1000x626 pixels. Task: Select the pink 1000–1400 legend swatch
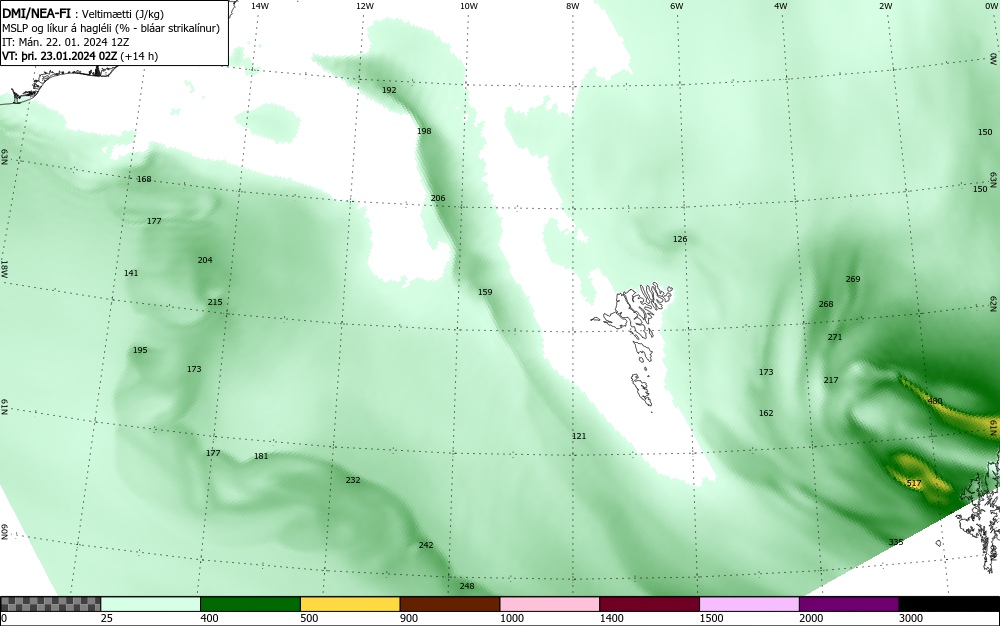(550, 604)
